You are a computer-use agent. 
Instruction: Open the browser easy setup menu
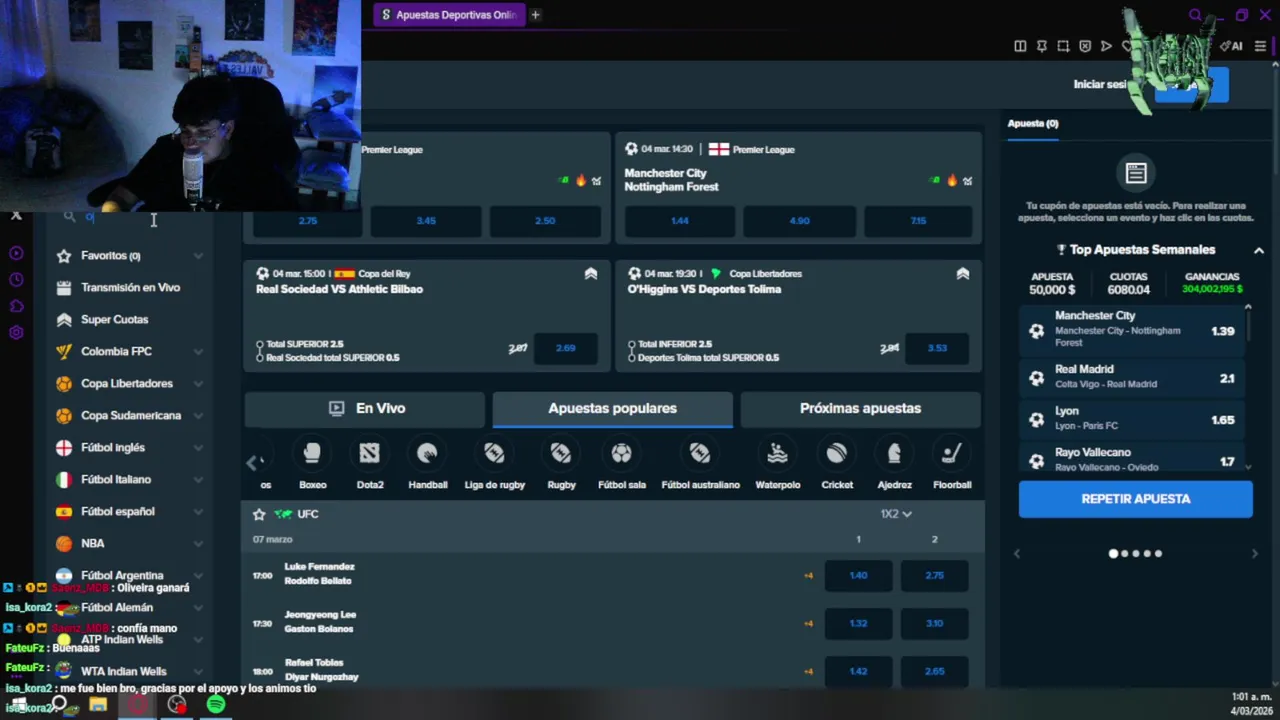[1260, 46]
